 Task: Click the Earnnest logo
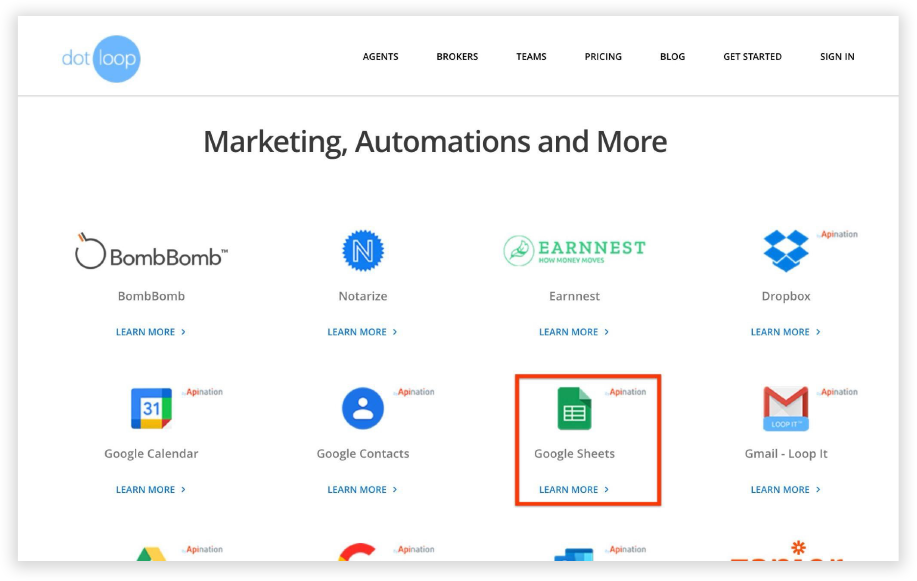click(x=574, y=250)
